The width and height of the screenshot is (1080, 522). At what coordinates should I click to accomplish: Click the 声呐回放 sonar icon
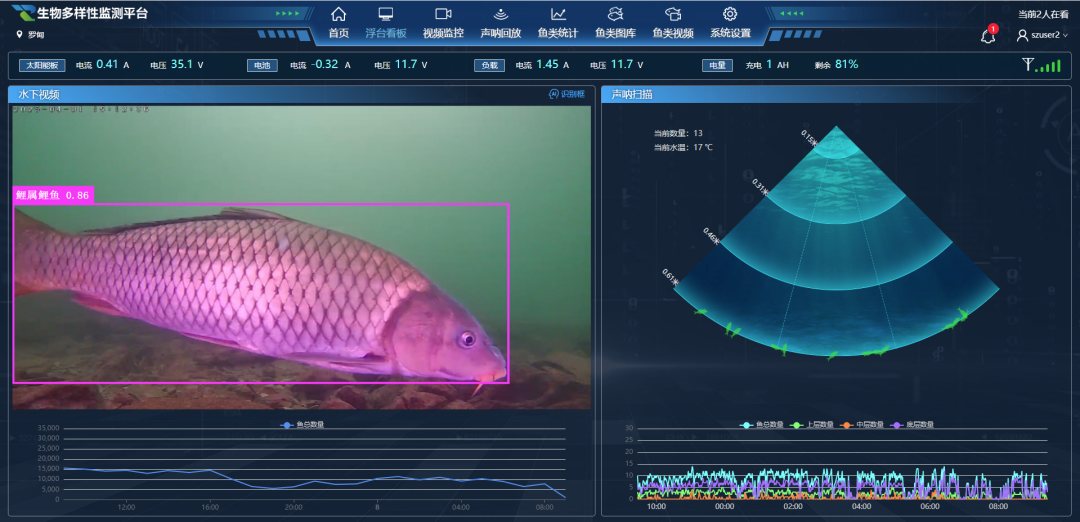500,14
